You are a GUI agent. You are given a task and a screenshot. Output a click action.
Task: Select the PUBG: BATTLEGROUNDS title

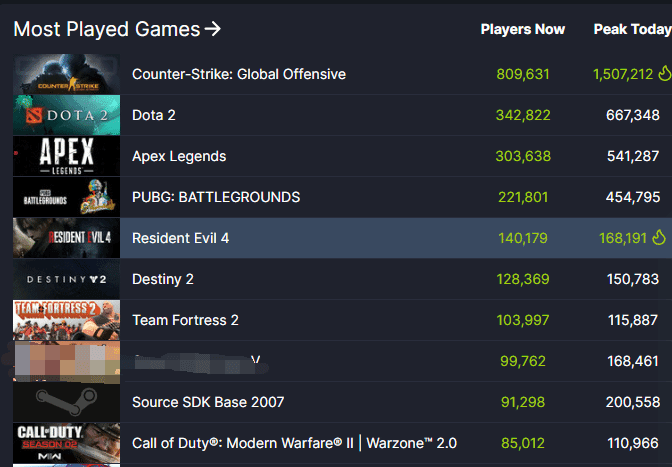216,197
